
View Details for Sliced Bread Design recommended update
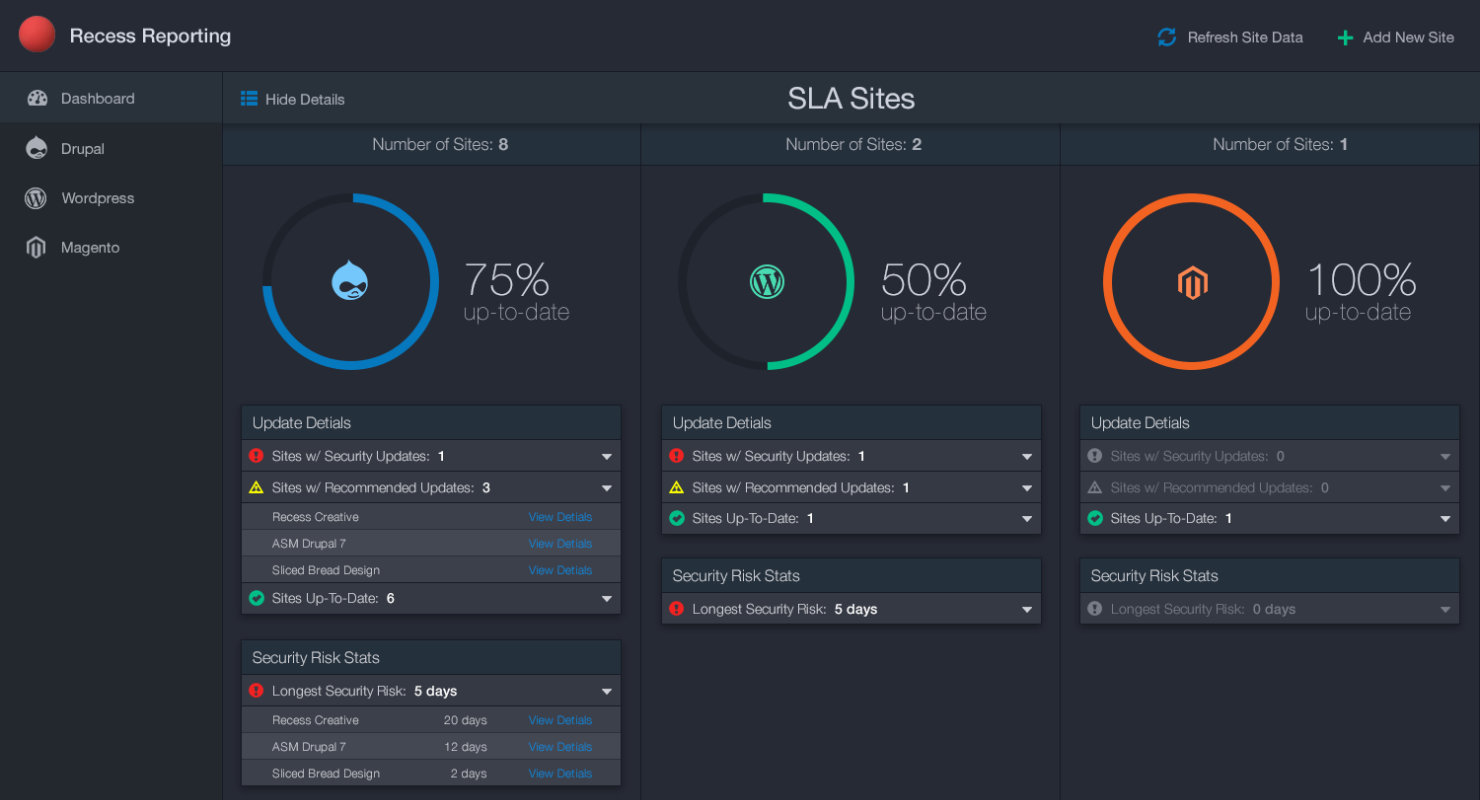point(560,570)
